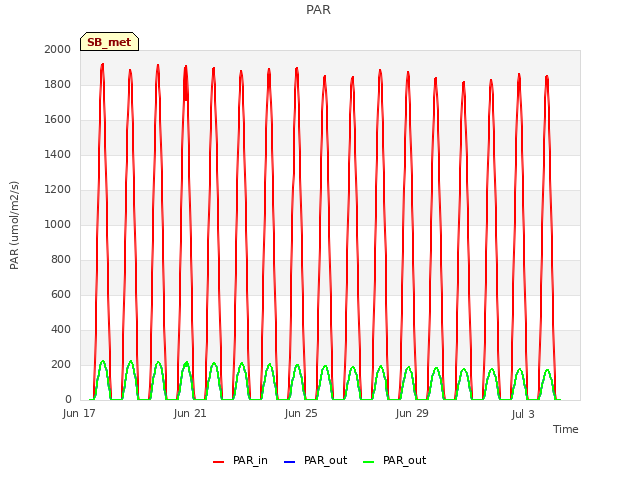Click the first green PAR_out peak after Jun 17
Screen dimensions: 640x480
pos(102,362)
